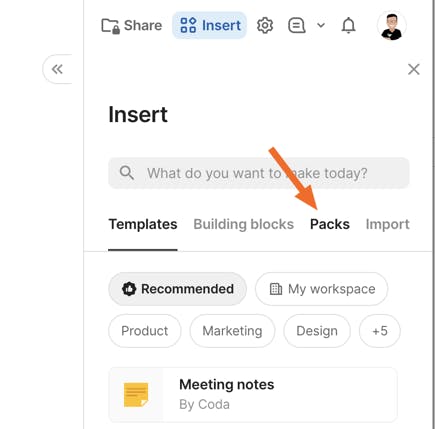
Task: Filter templates by Product
Action: pos(145,331)
